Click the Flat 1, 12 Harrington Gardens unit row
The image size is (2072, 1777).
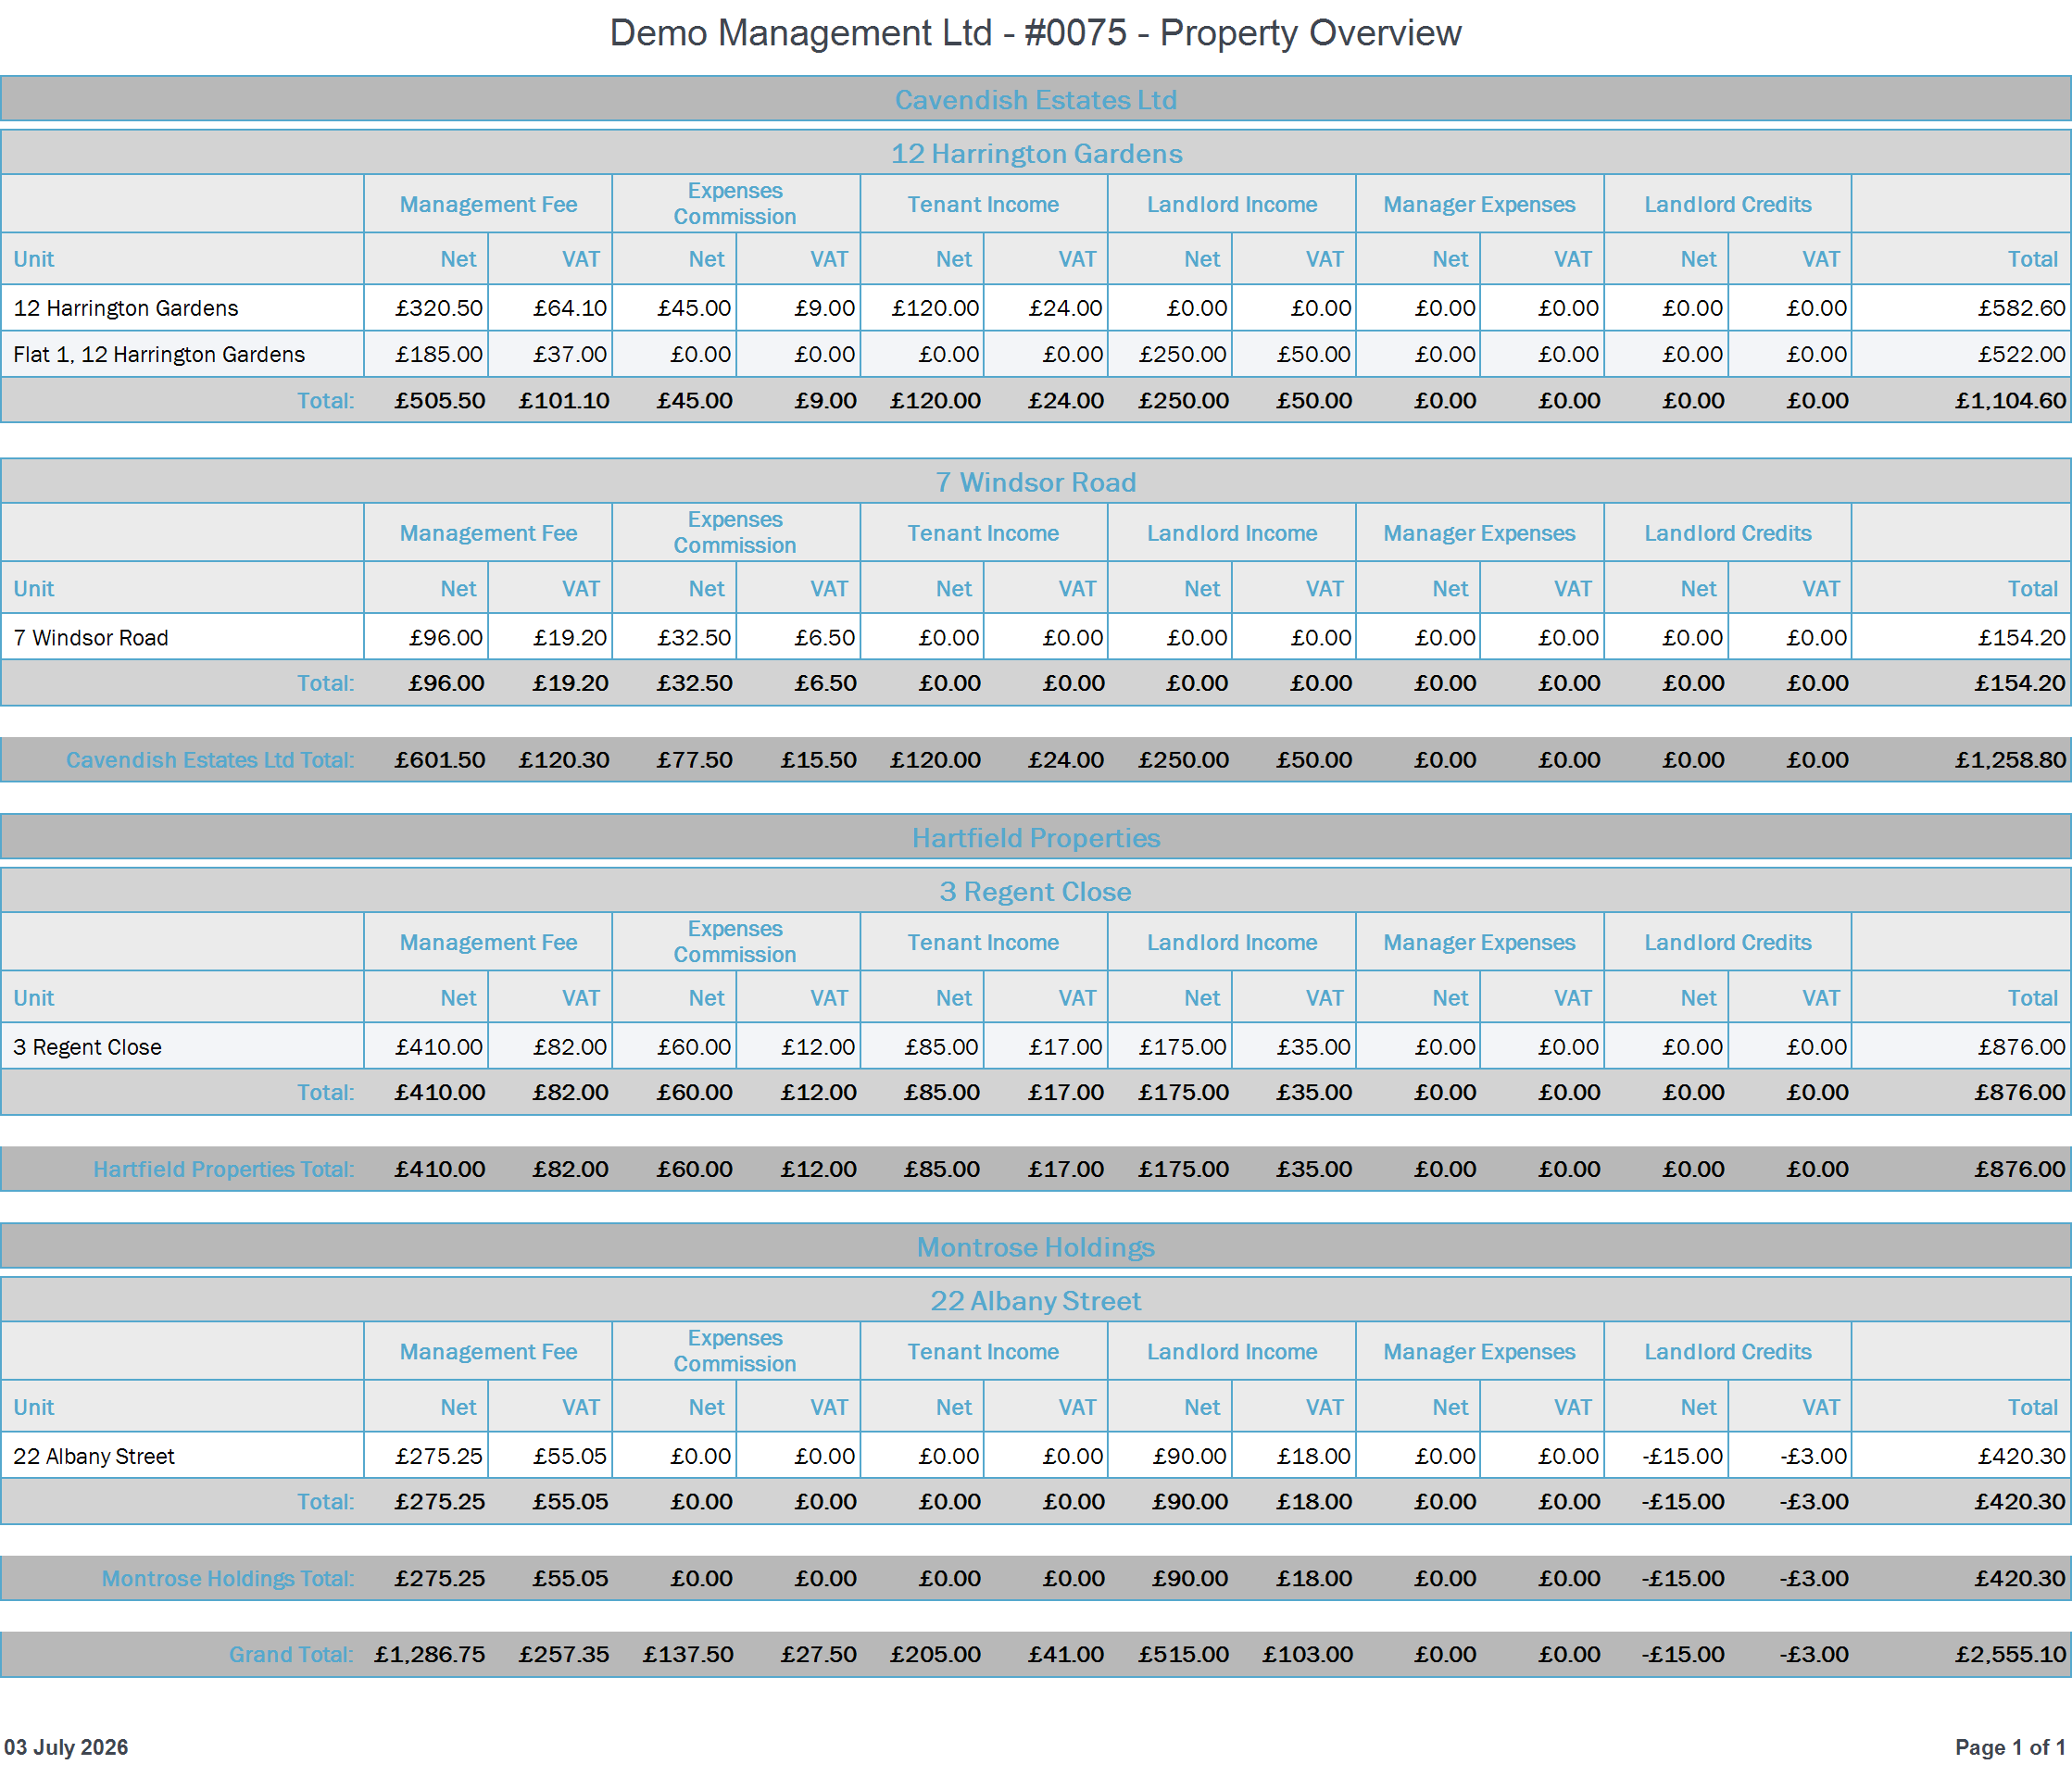click(x=1035, y=354)
